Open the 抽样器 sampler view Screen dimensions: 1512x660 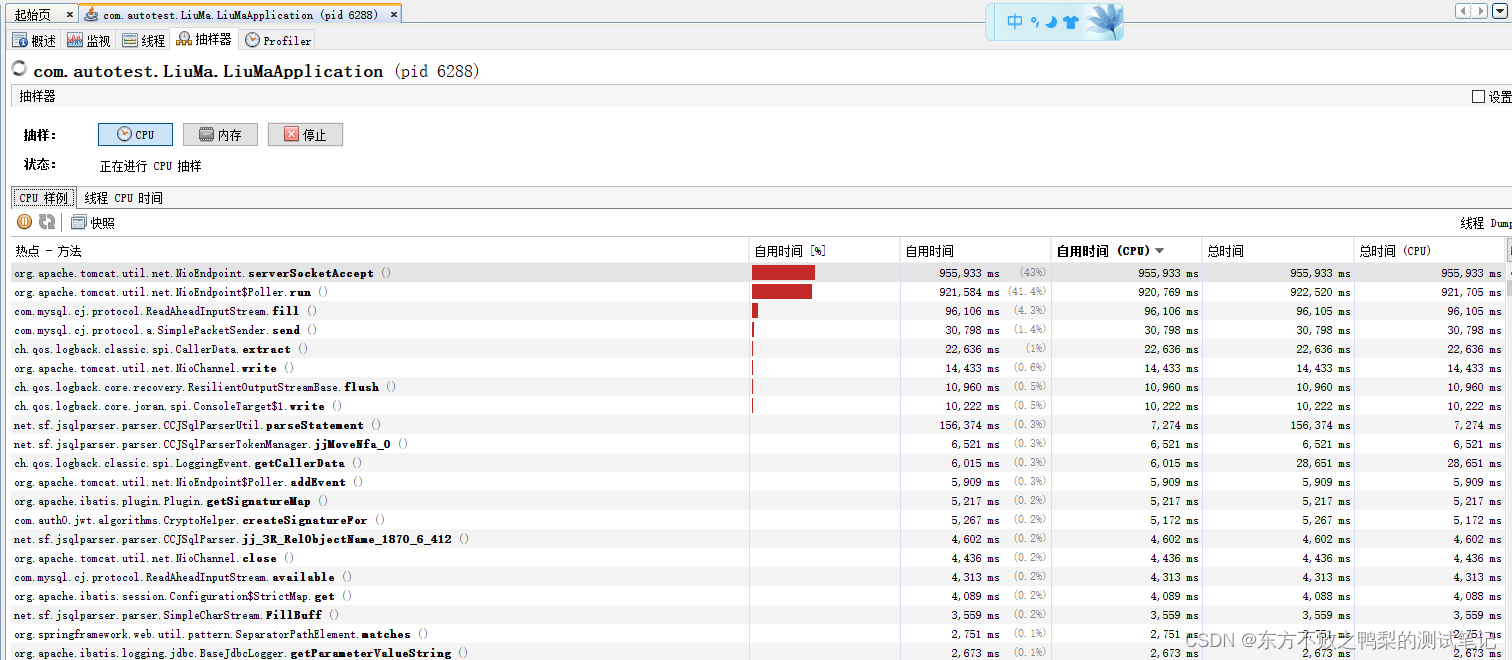204,40
